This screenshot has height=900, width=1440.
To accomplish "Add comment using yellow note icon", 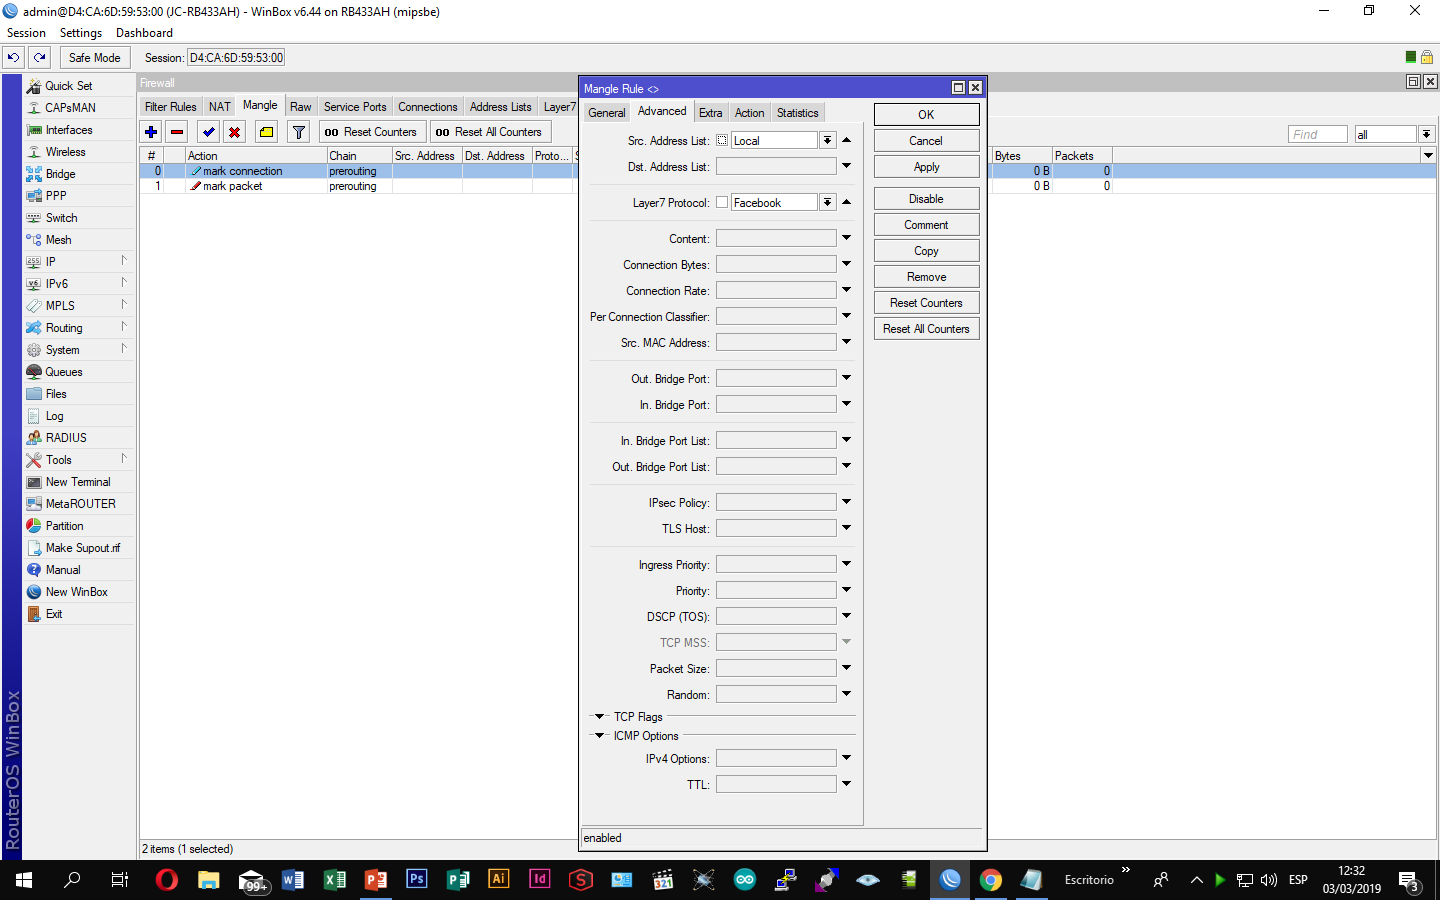I will [266, 132].
